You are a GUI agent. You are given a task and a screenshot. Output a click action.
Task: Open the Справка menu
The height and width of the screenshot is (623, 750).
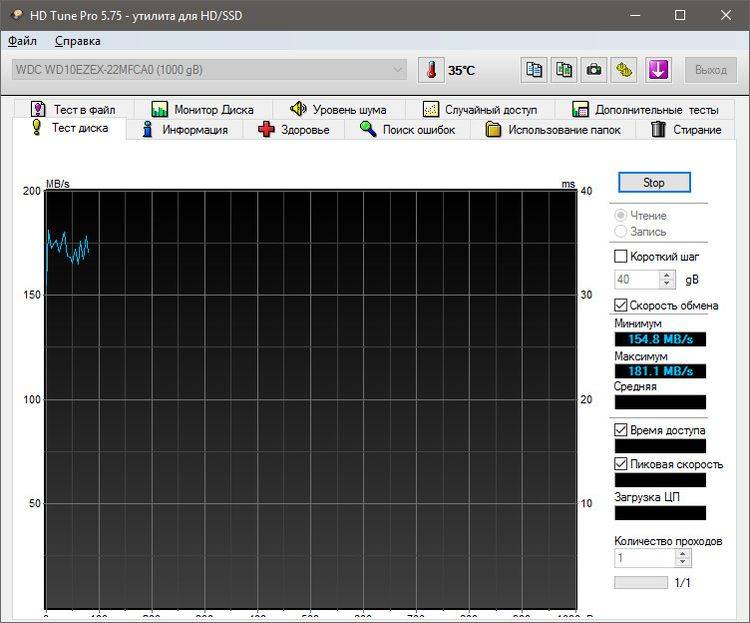point(77,41)
